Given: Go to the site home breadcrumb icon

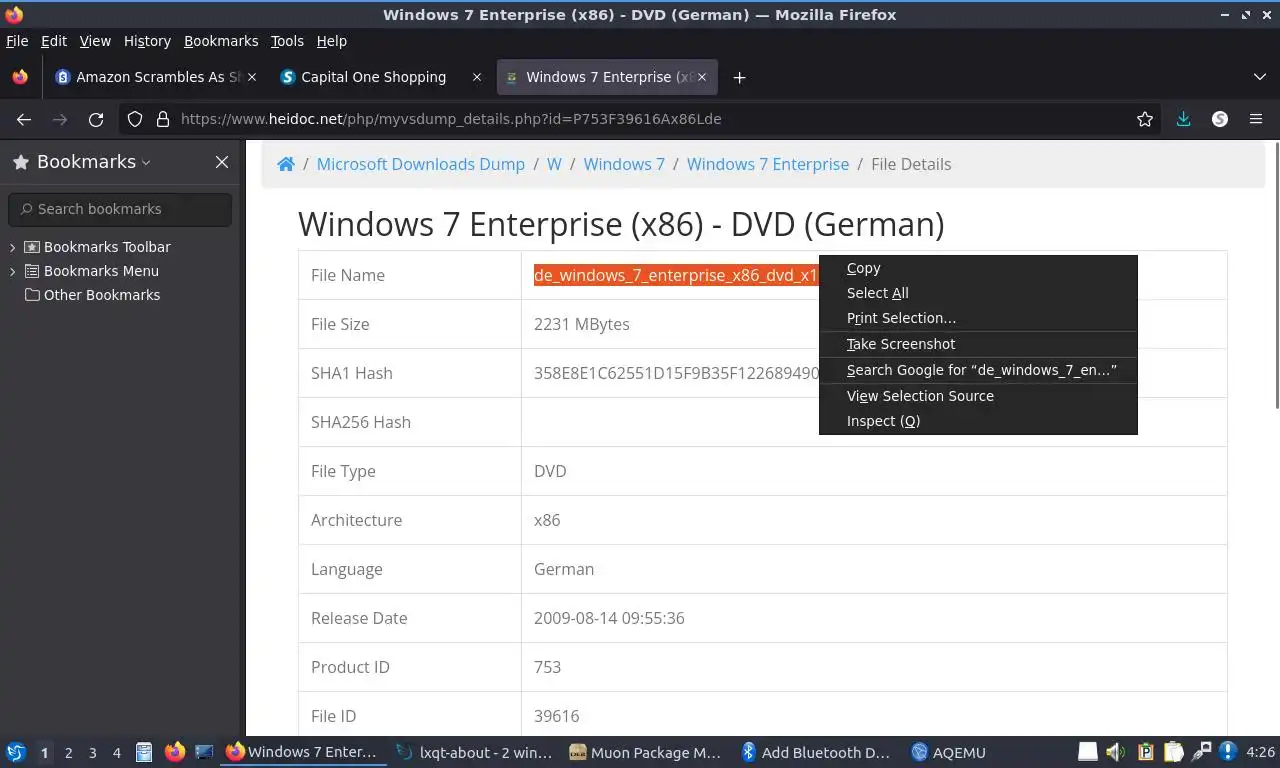Looking at the screenshot, I should [x=286, y=164].
